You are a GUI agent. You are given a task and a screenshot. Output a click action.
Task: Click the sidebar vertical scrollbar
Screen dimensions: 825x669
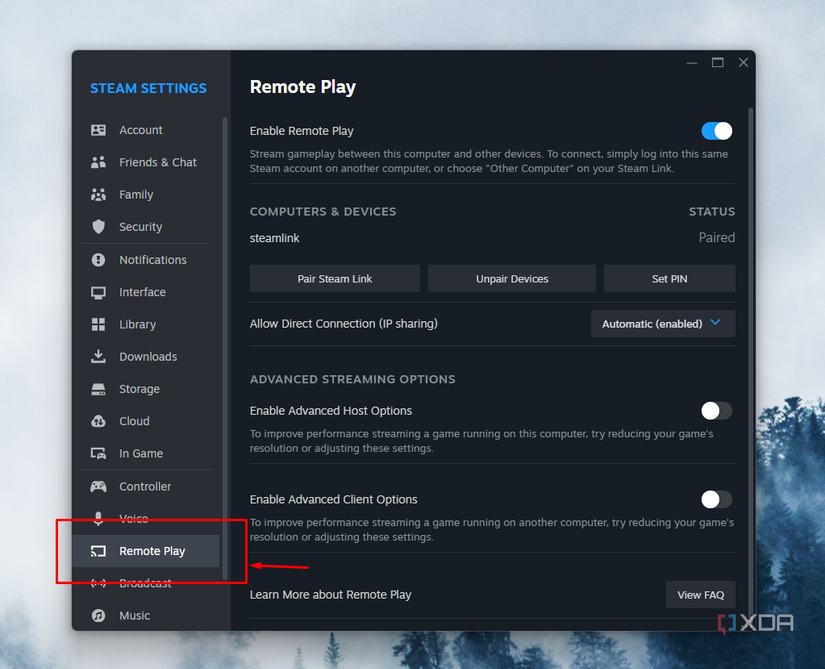tap(225, 348)
